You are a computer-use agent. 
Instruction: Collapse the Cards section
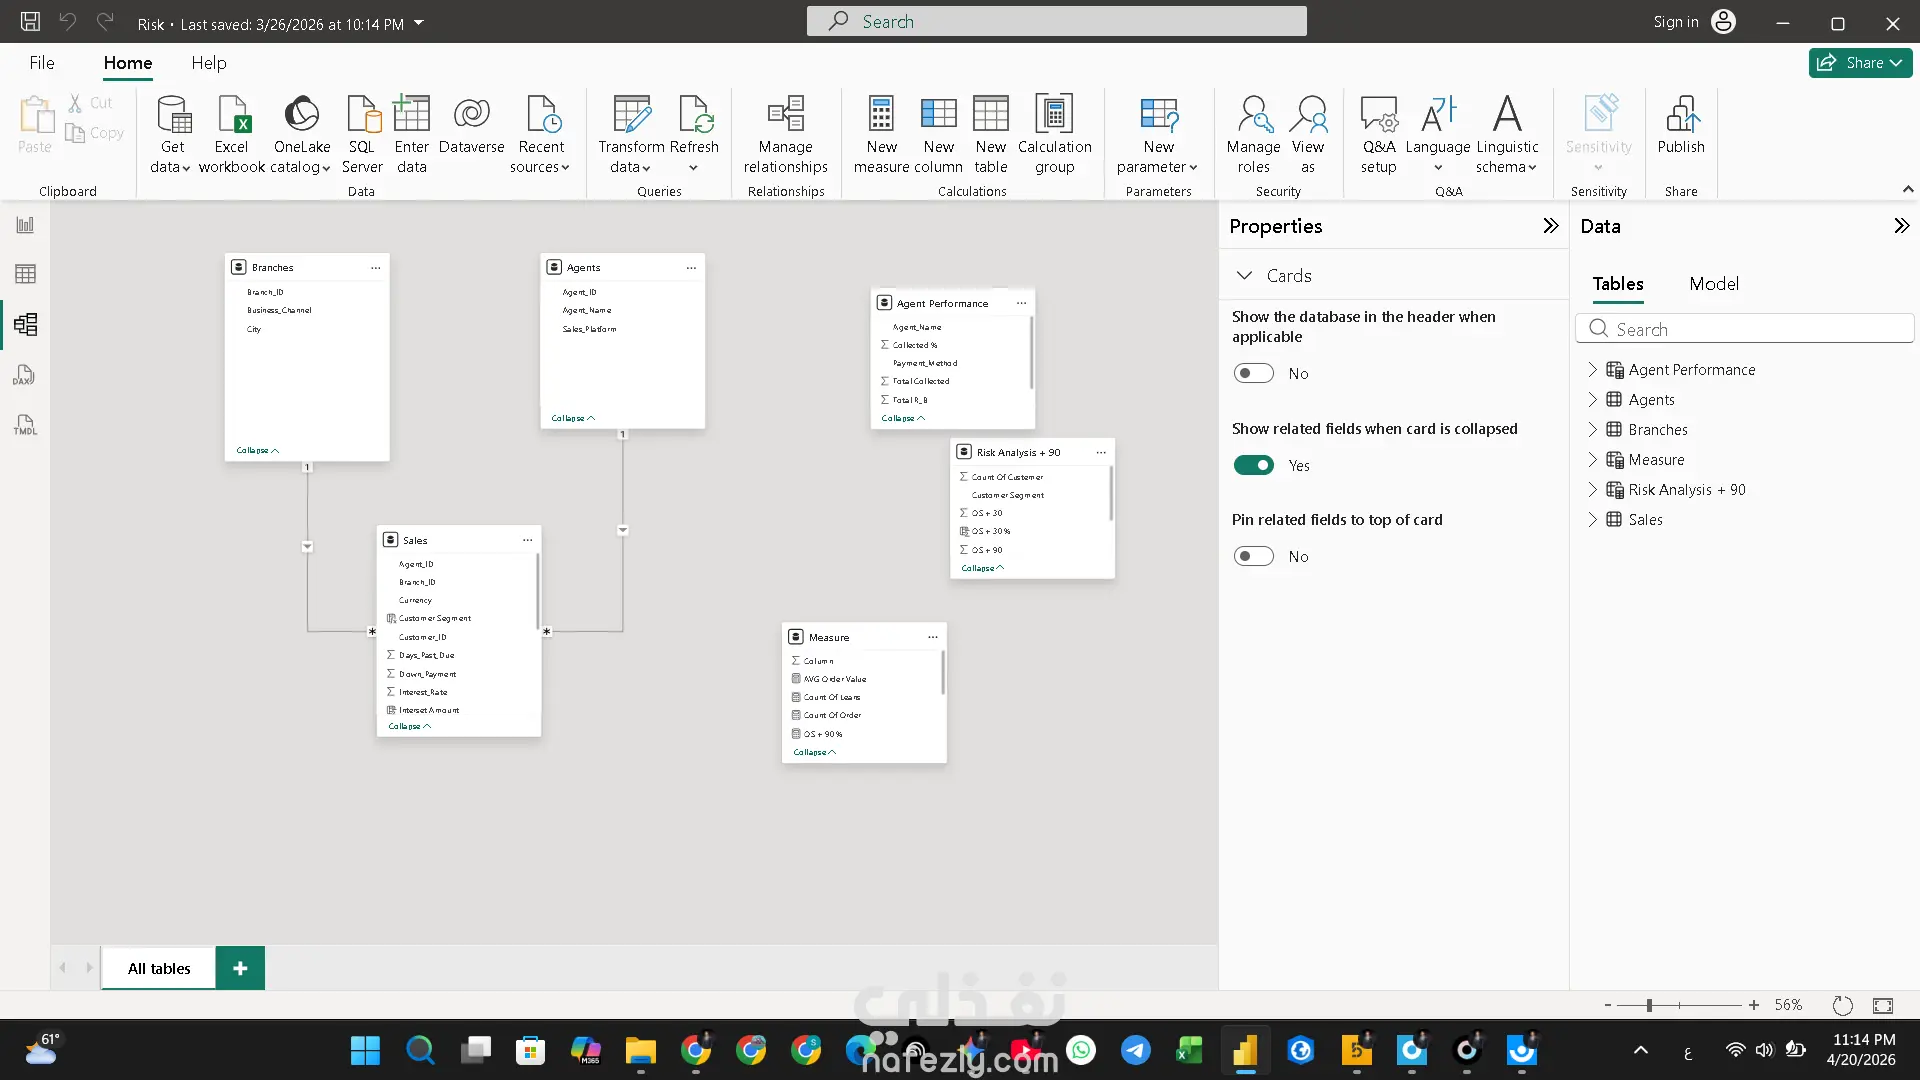[x=1245, y=275]
